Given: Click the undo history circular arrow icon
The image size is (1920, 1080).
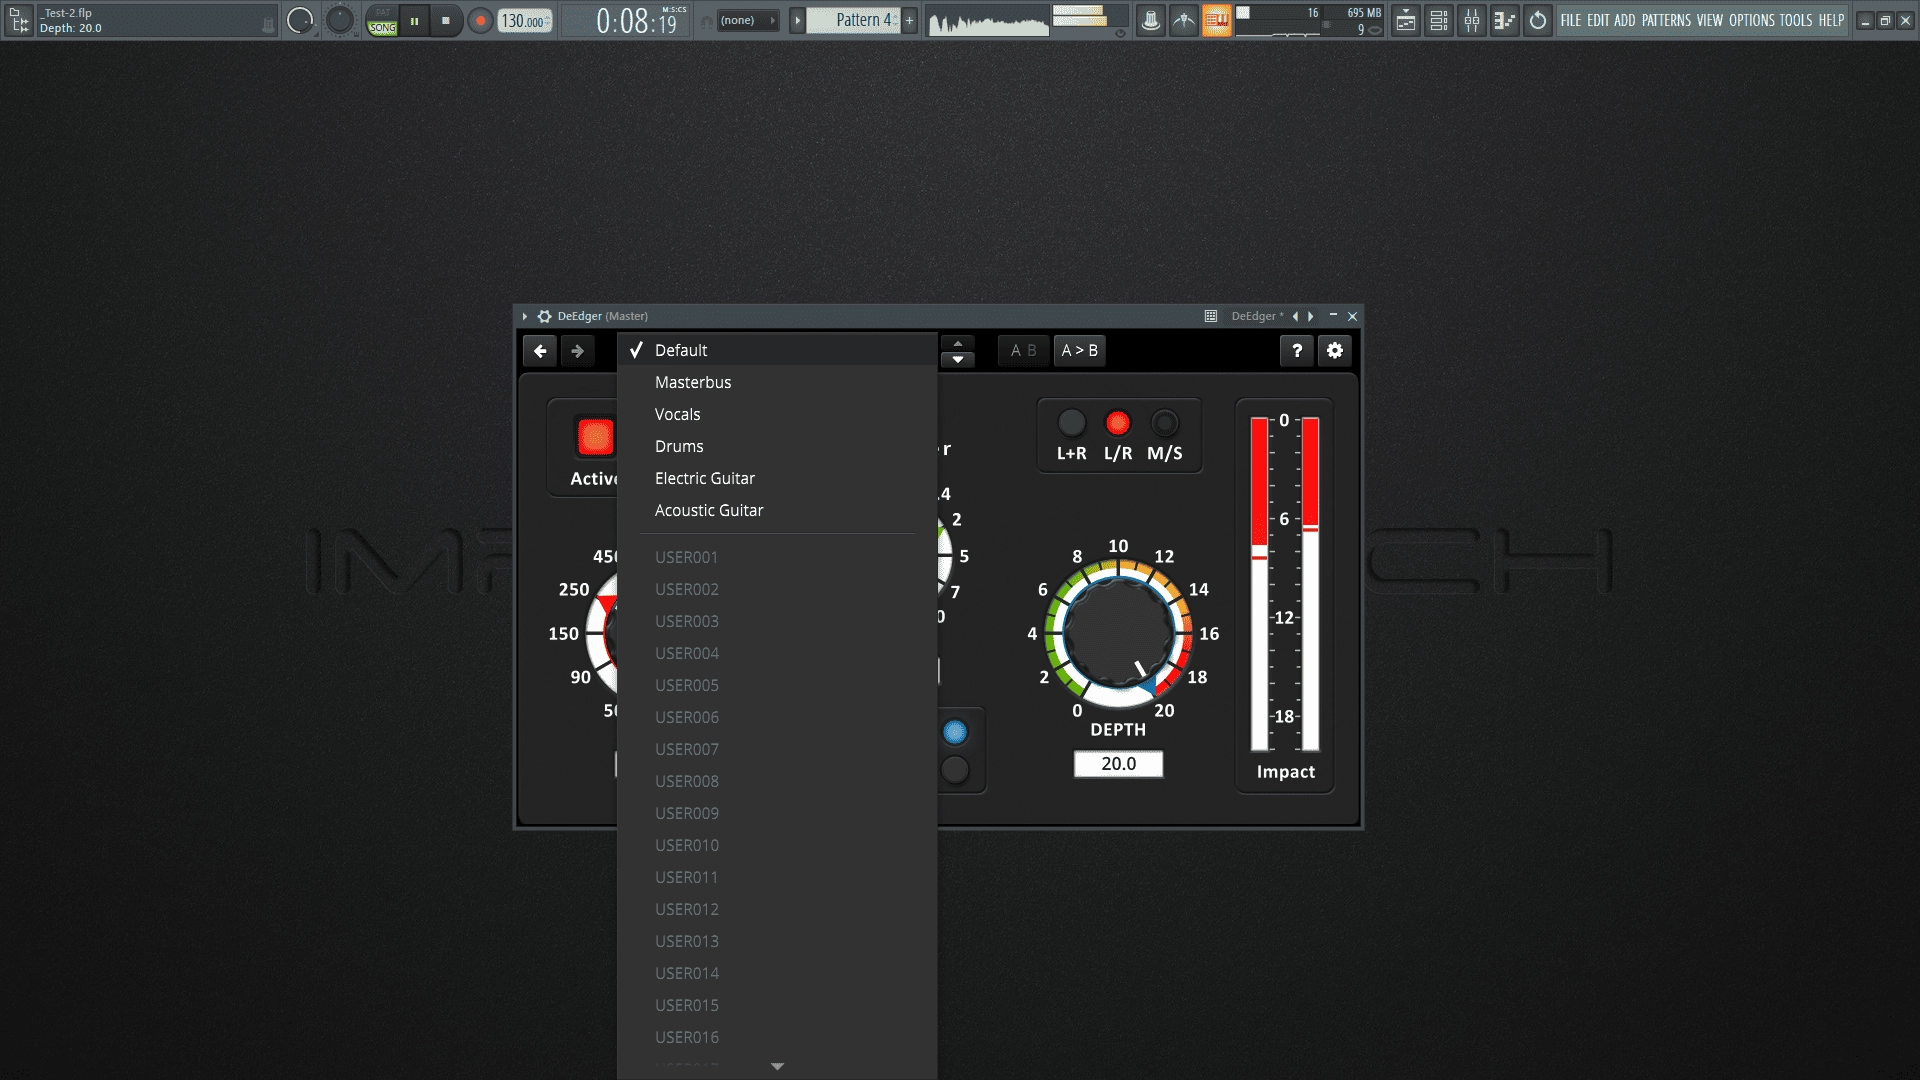Looking at the screenshot, I should (x=1538, y=20).
